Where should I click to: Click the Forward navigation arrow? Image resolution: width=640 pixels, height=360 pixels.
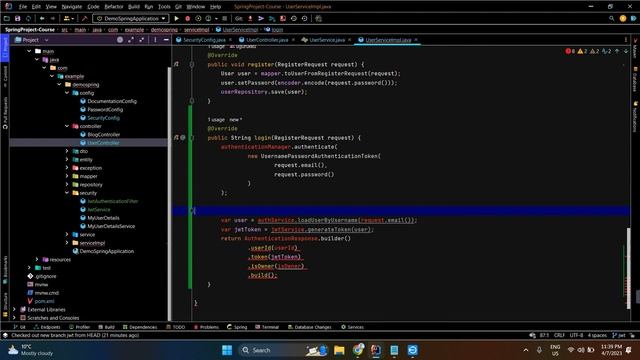53,18
